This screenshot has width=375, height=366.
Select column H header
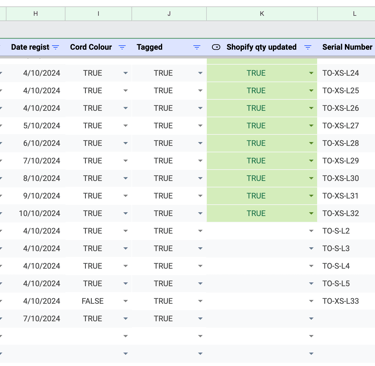[36, 14]
